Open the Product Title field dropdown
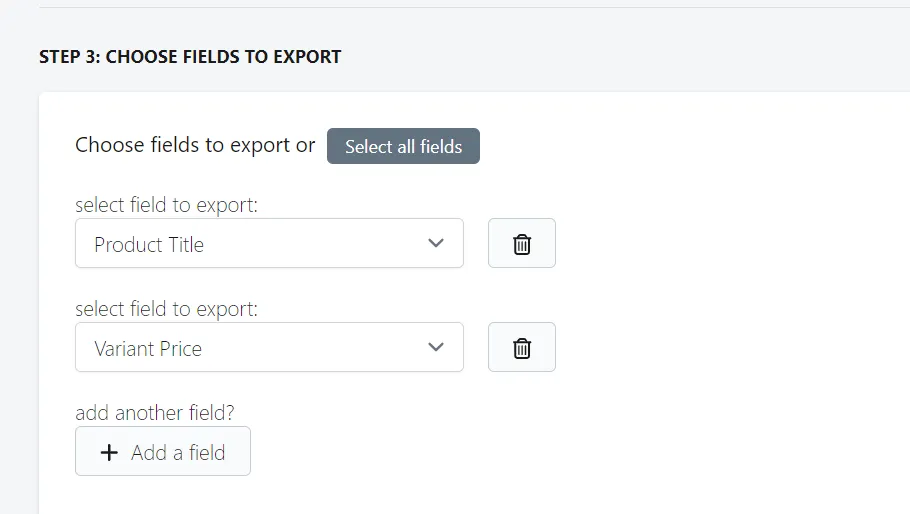 [x=269, y=243]
